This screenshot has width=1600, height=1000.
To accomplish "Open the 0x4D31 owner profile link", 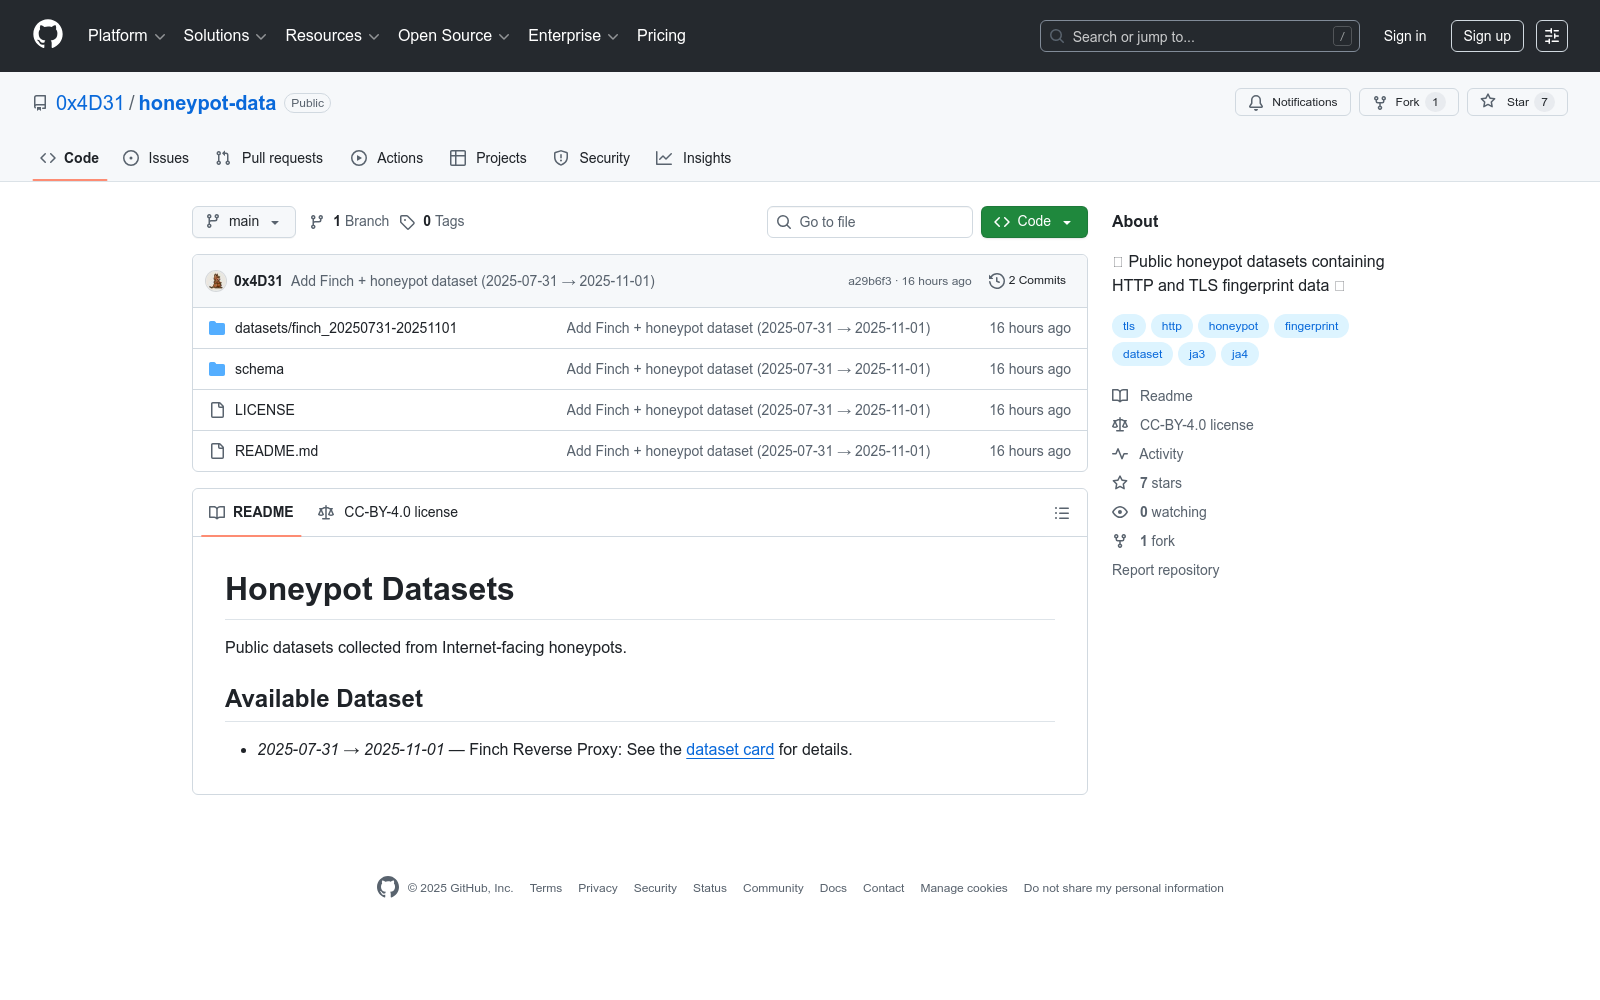I will coord(90,103).
